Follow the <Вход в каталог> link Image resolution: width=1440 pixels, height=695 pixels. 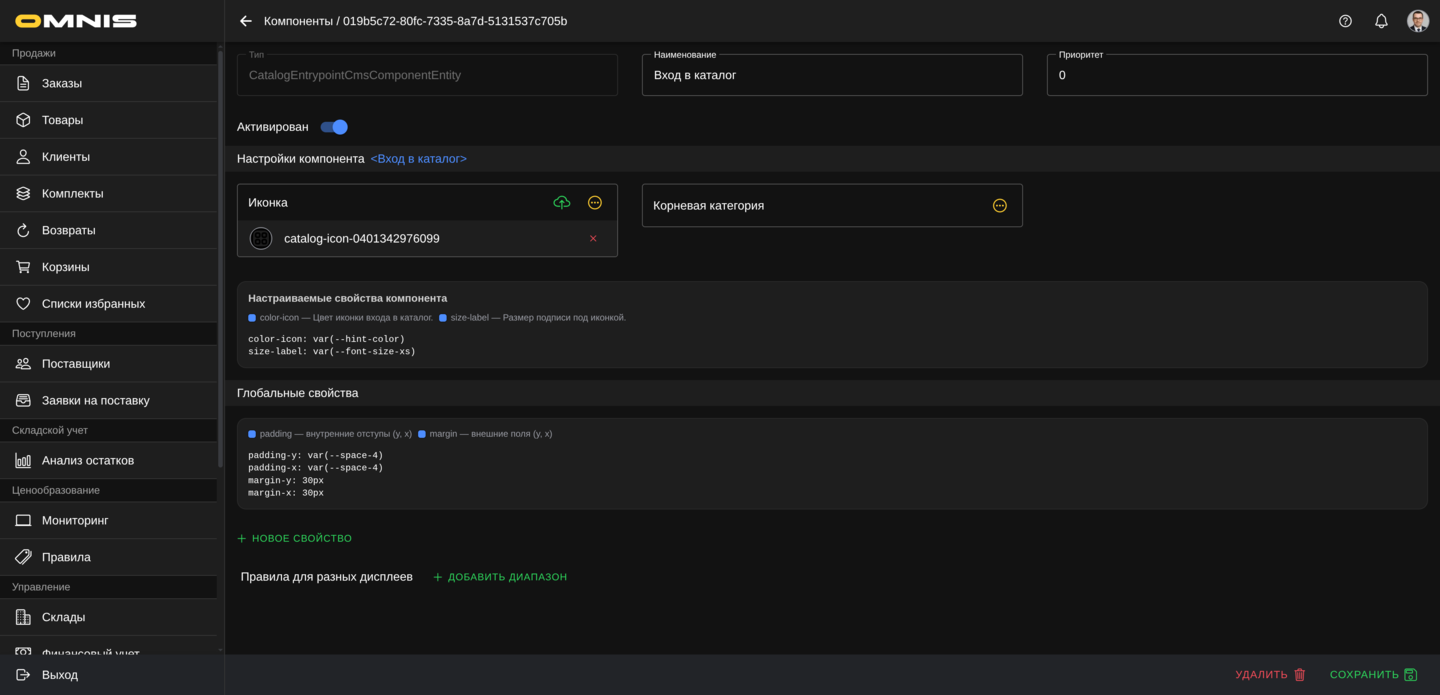pyautogui.click(x=418, y=159)
